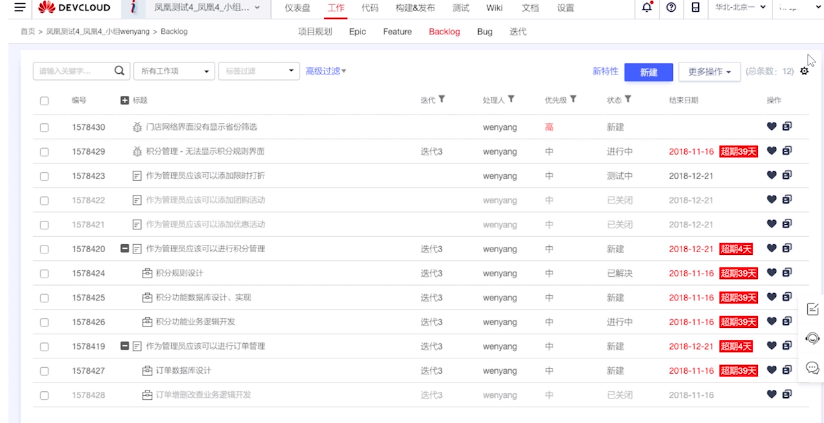The image size is (824, 423).
Task: Tick the checkbox for item 1578425
Action: coord(44,298)
